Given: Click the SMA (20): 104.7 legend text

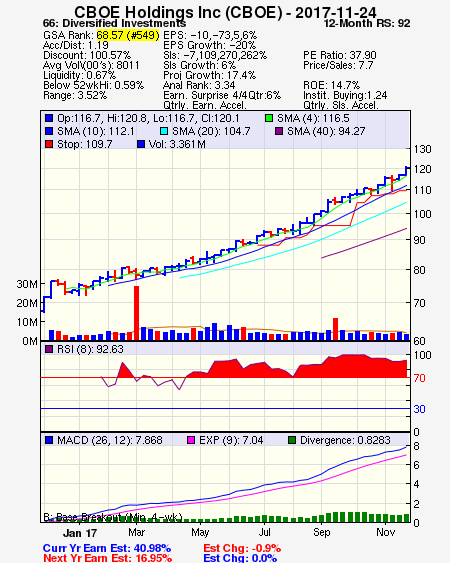Looking at the screenshot, I should point(211,131).
